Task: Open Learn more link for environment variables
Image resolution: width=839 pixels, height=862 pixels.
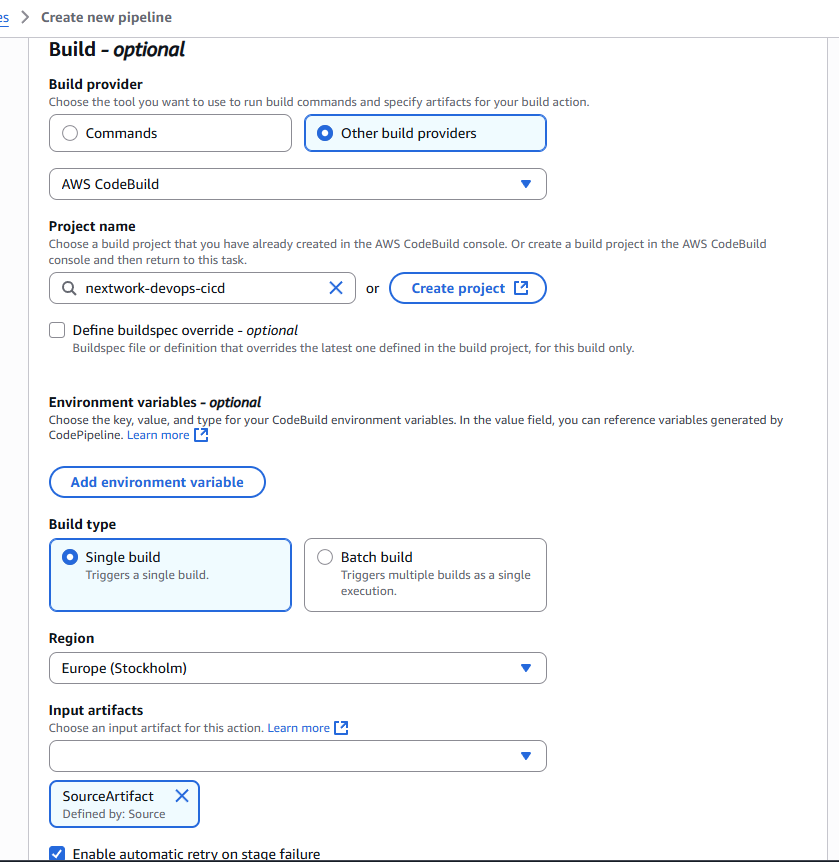Action: coord(158,435)
